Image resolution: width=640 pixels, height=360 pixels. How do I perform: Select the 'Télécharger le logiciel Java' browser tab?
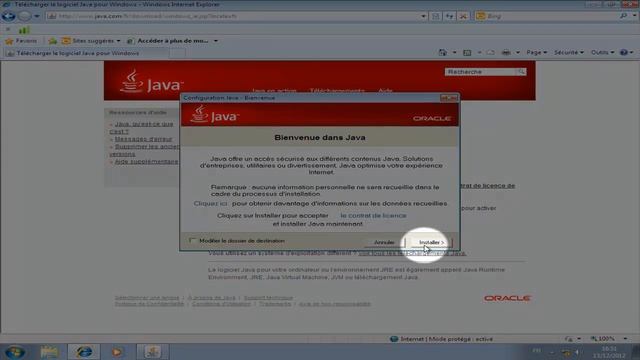87,53
